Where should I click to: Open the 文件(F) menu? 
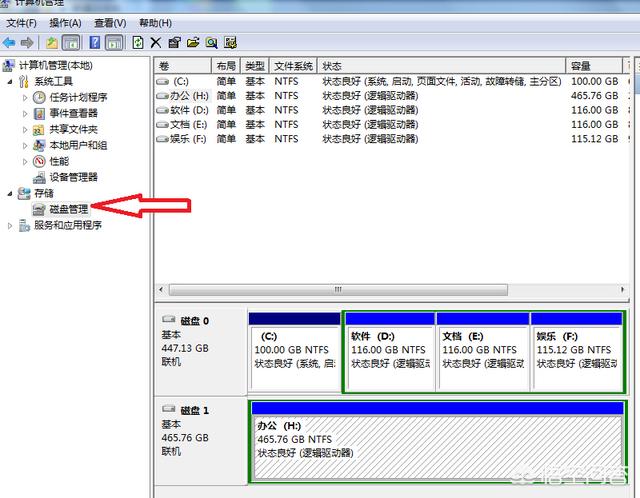point(22,22)
